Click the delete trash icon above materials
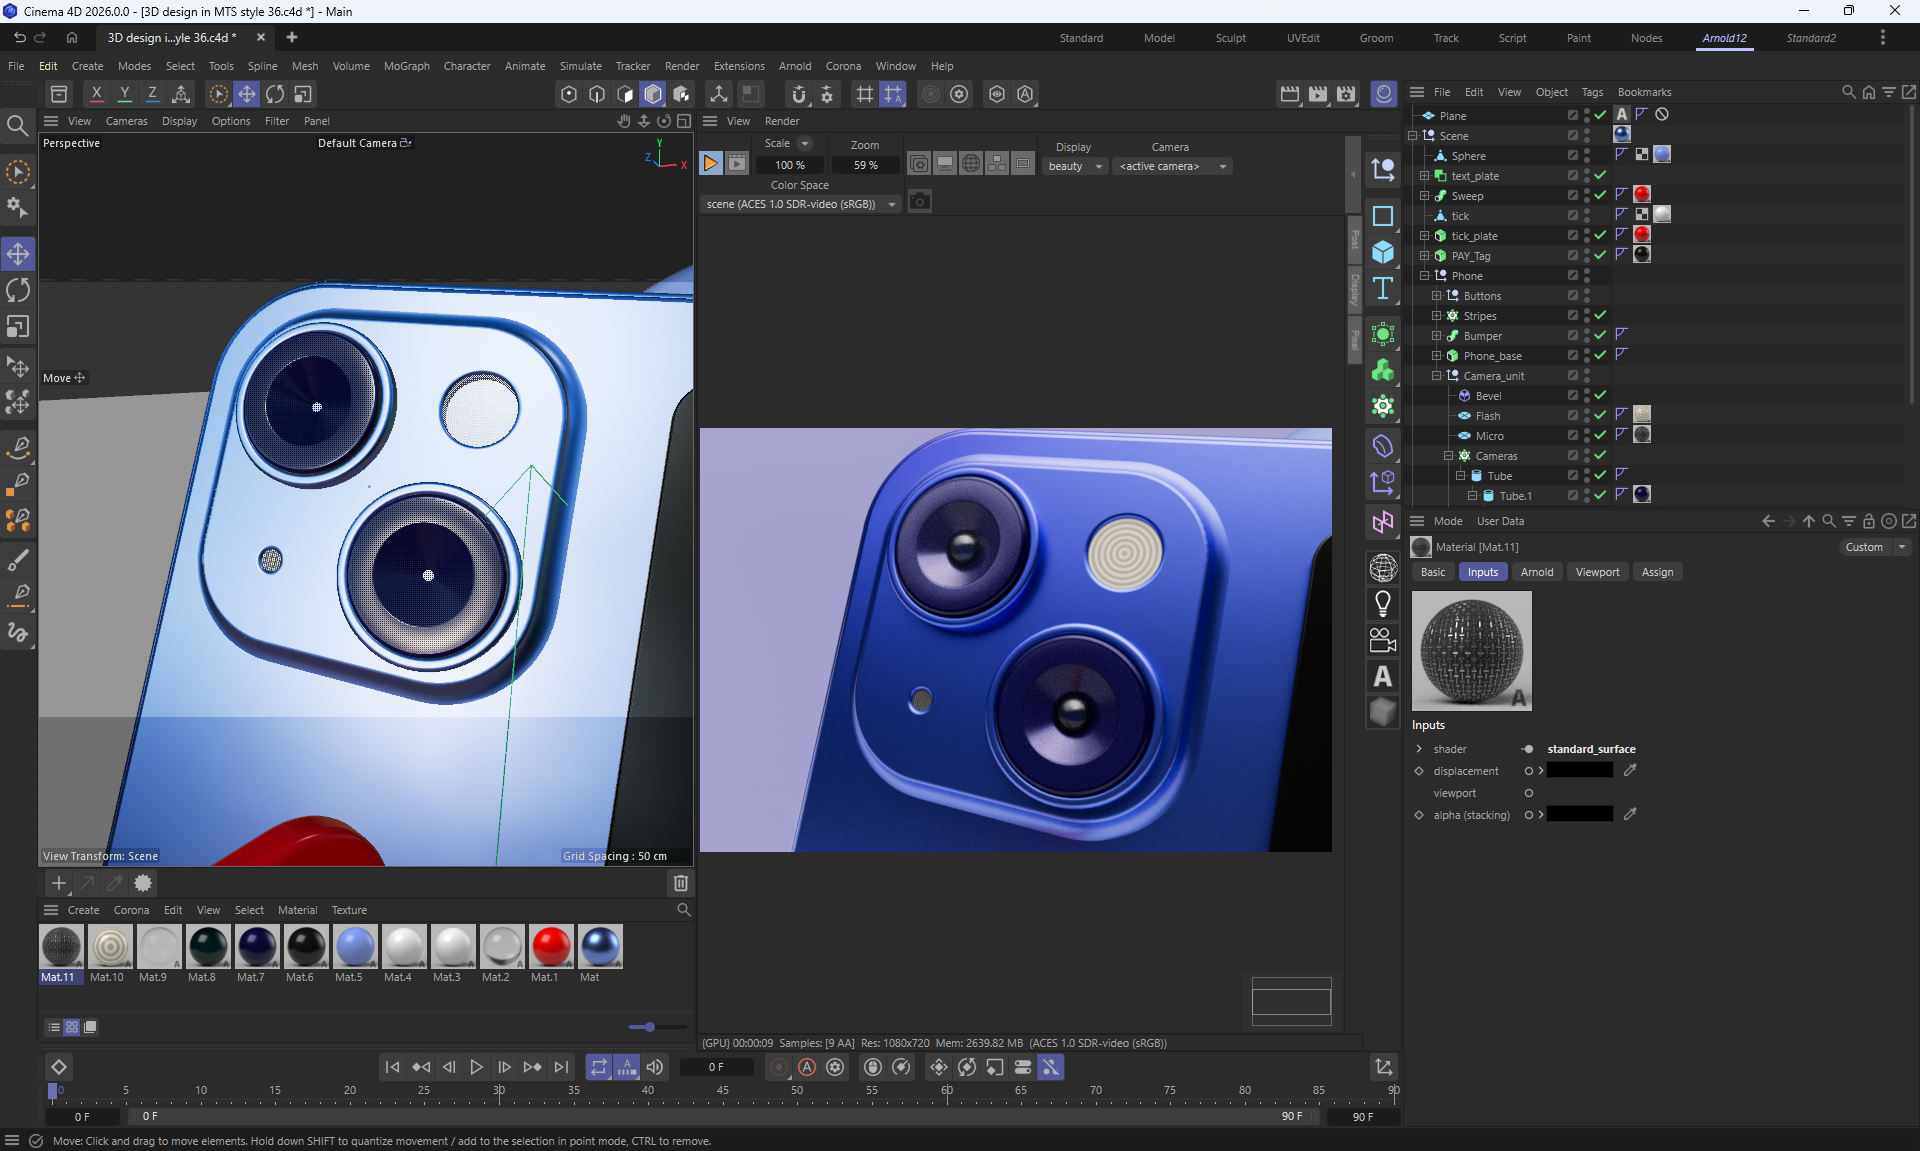The image size is (1920, 1151). point(681,883)
